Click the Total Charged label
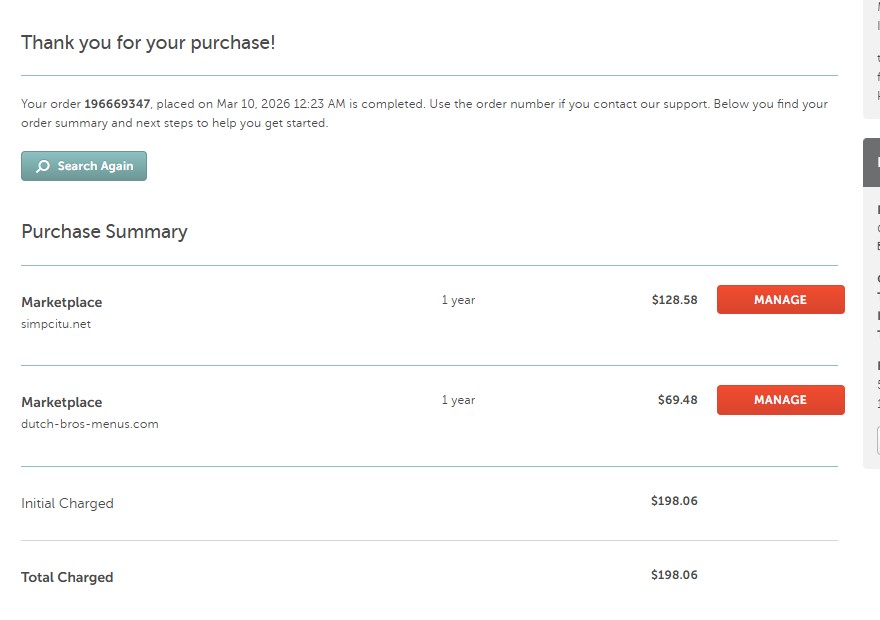Viewport: 880px width, 620px height. [67, 578]
